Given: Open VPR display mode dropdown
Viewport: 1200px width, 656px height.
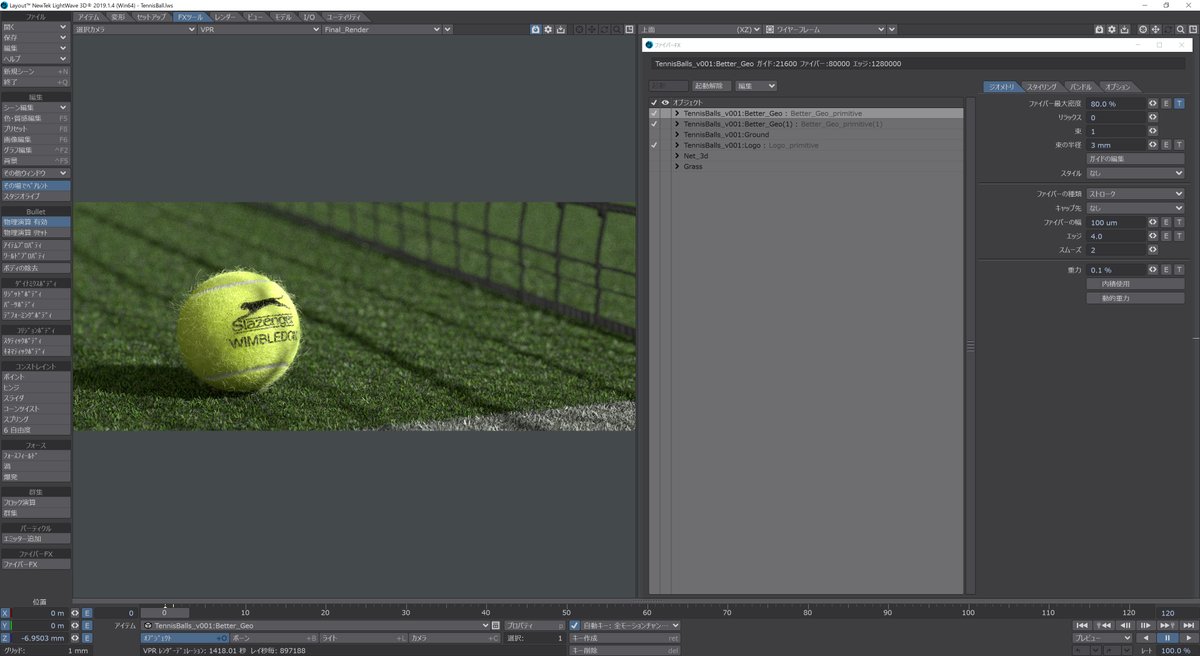Looking at the screenshot, I should [x=259, y=30].
